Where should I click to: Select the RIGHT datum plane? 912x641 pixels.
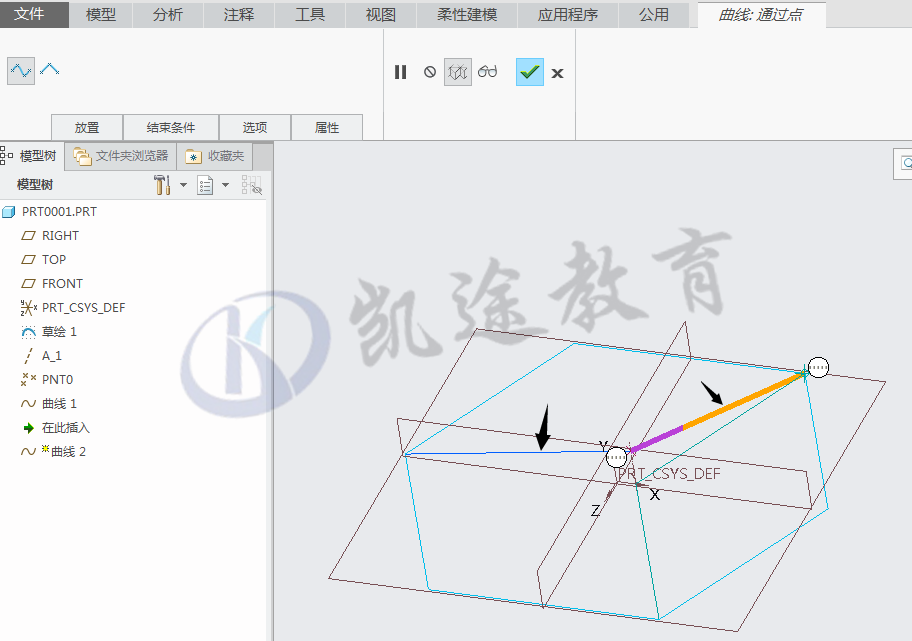[60, 236]
